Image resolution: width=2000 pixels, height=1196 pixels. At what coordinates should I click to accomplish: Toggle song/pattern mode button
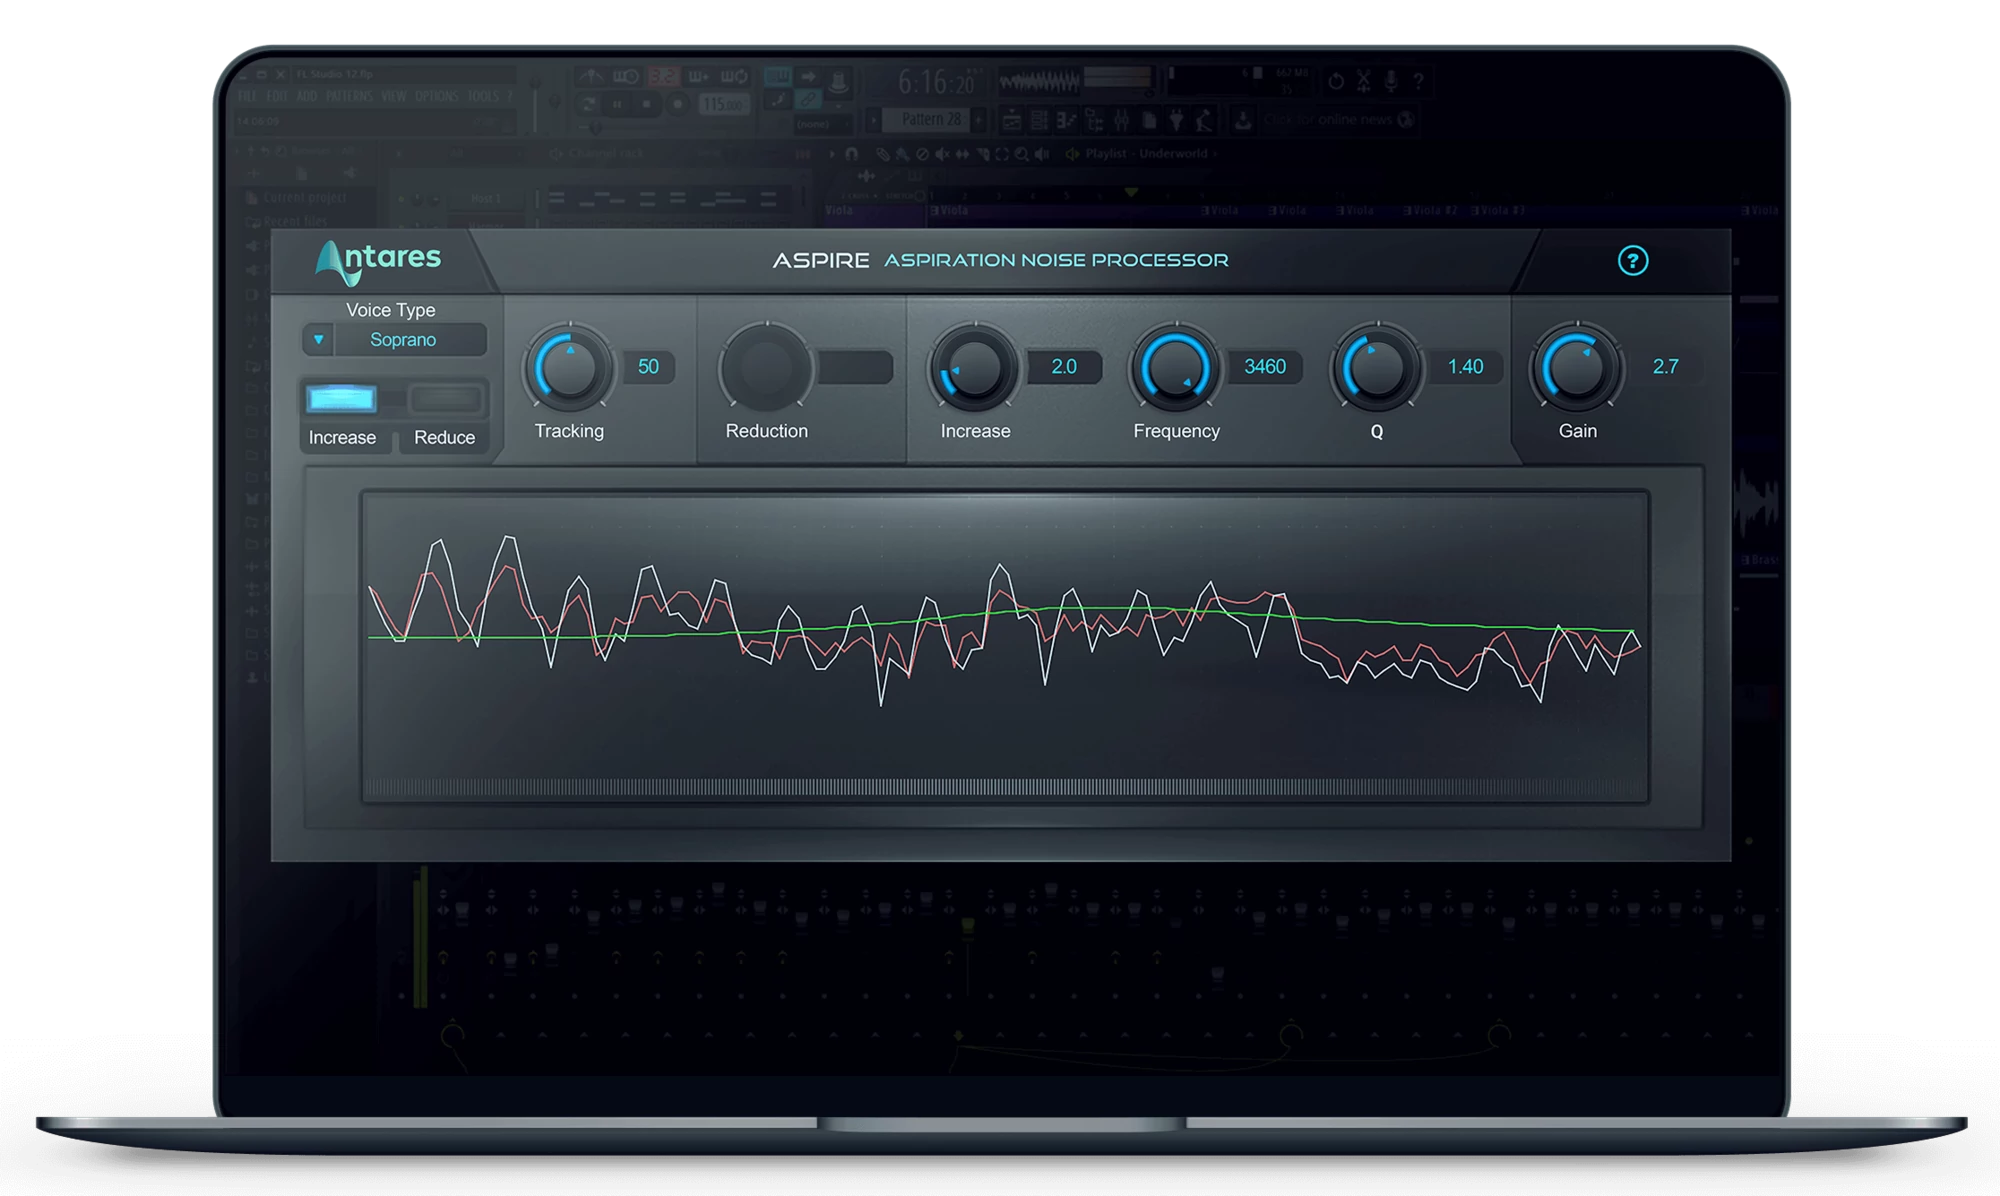[x=588, y=104]
